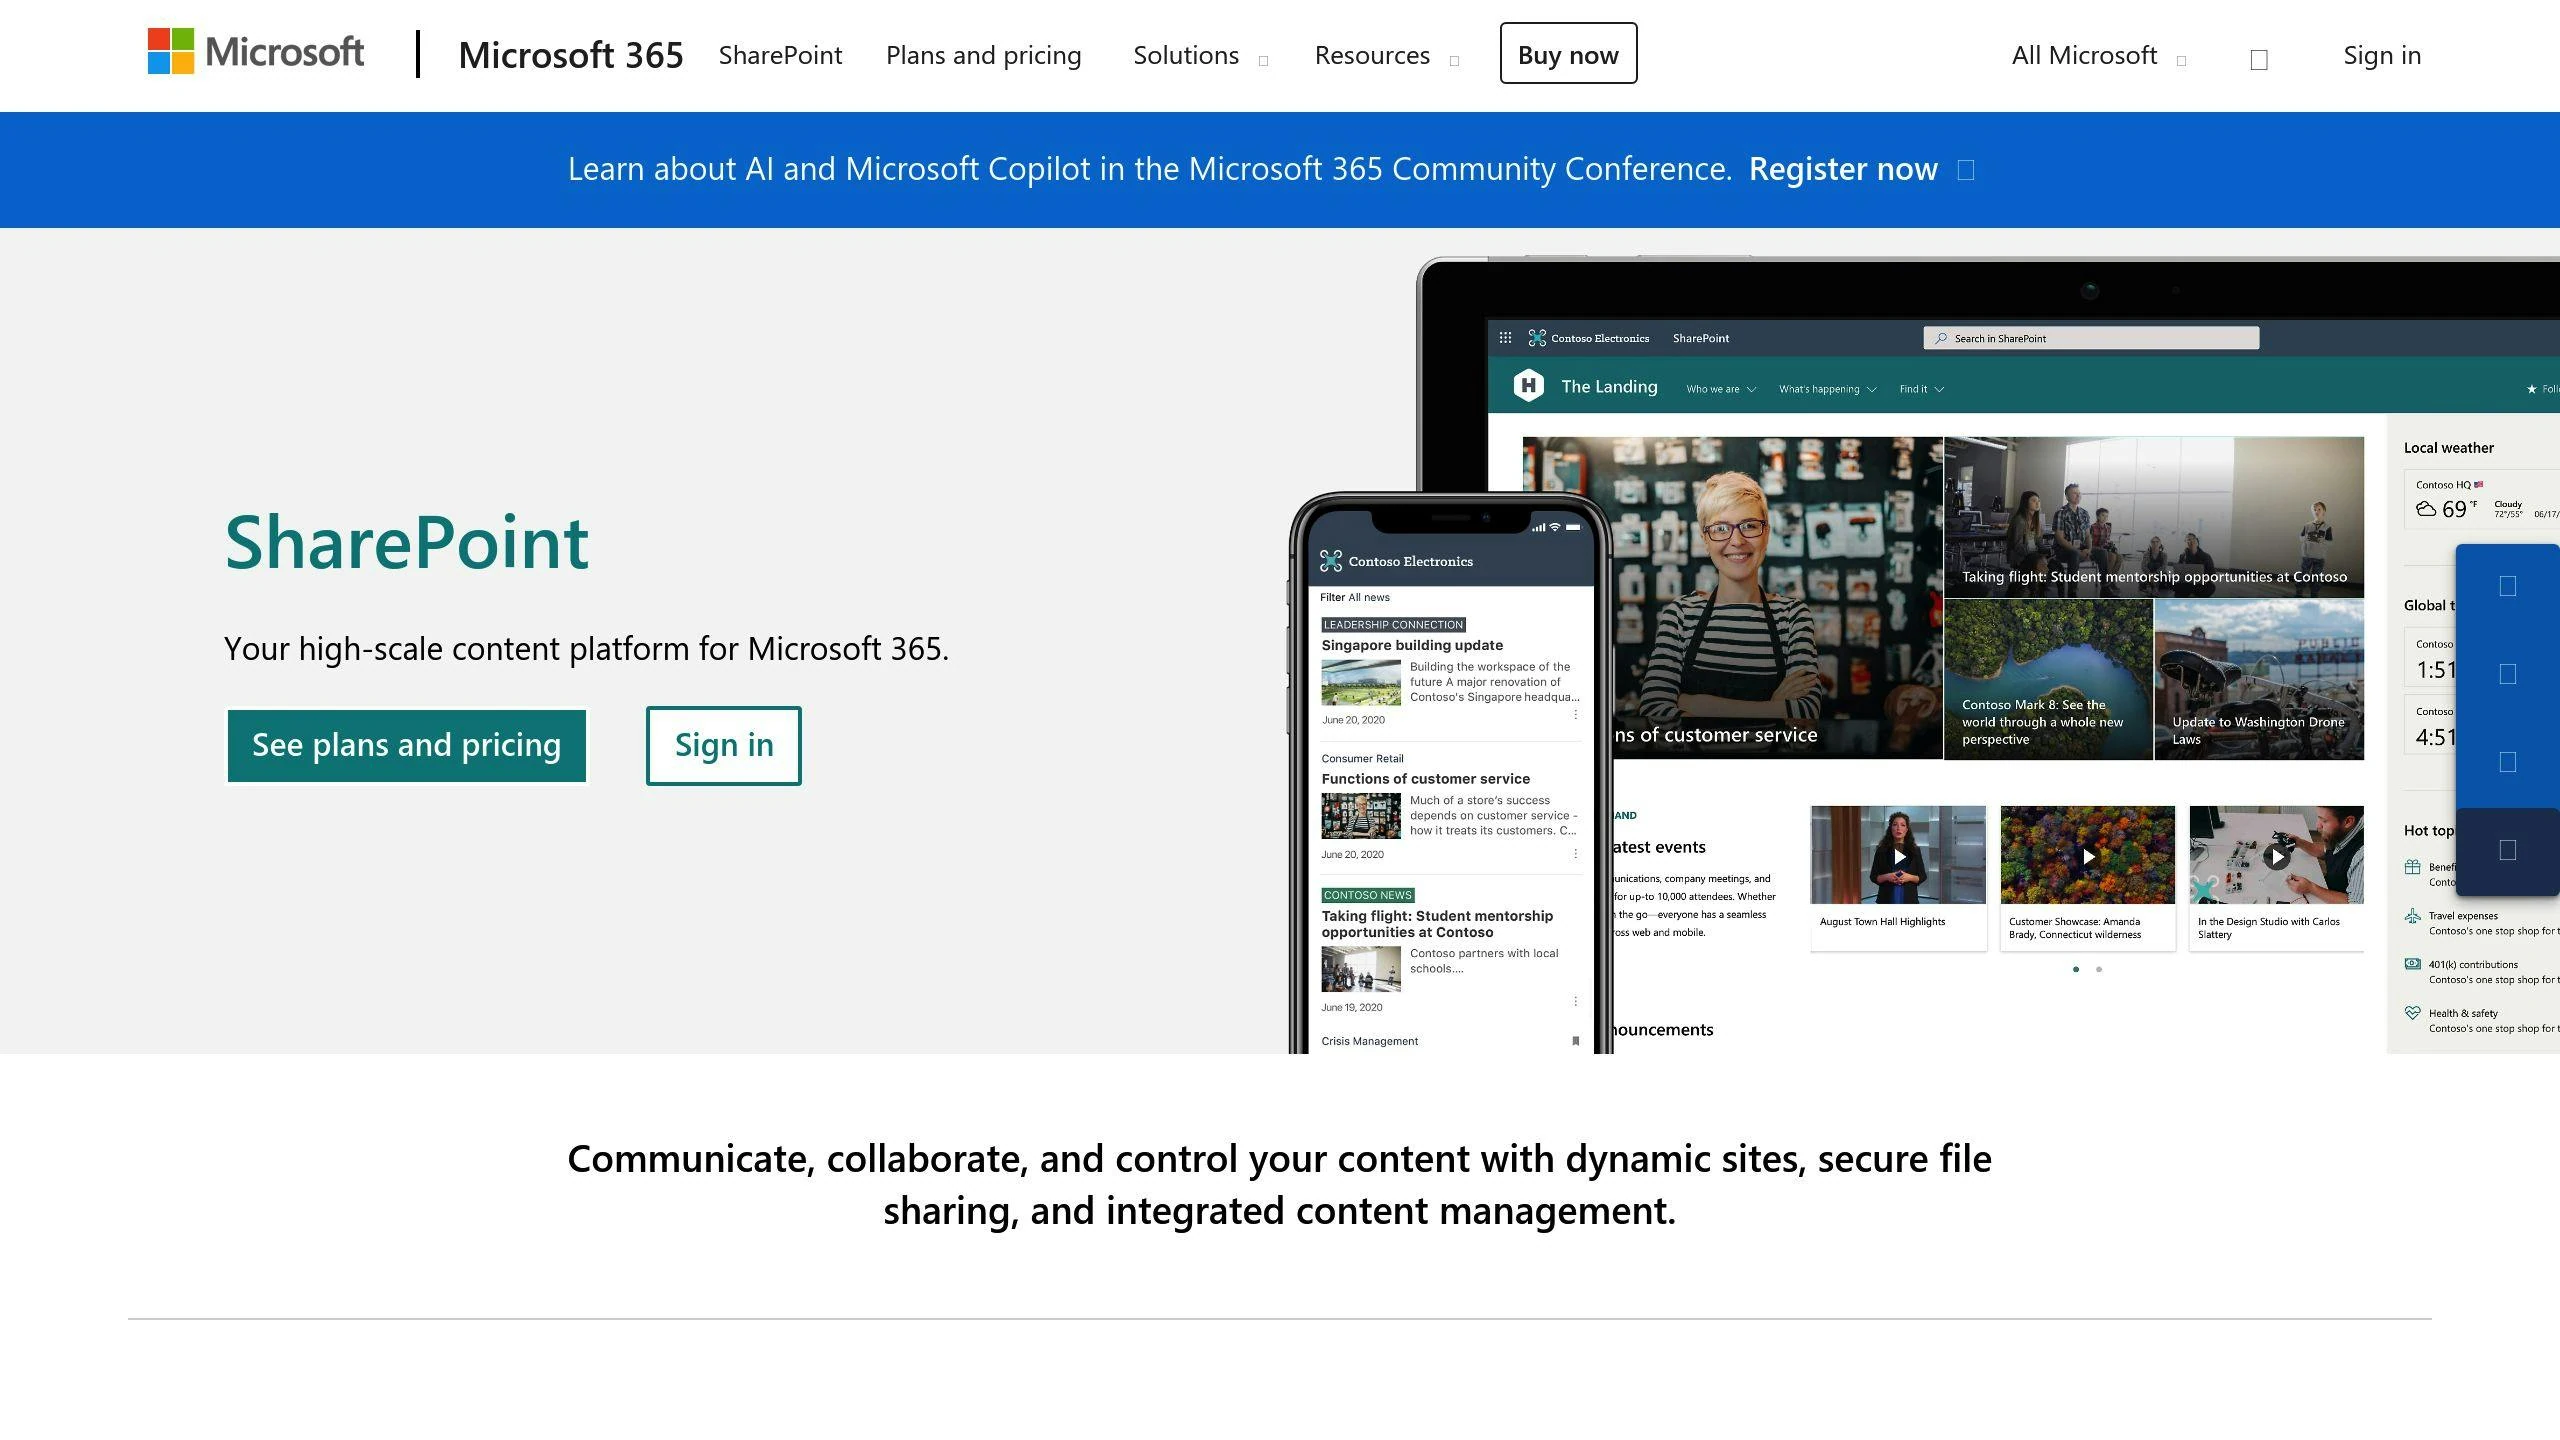Click the search icon in header
Viewport: 2560px width, 1440px height.
click(x=2258, y=59)
